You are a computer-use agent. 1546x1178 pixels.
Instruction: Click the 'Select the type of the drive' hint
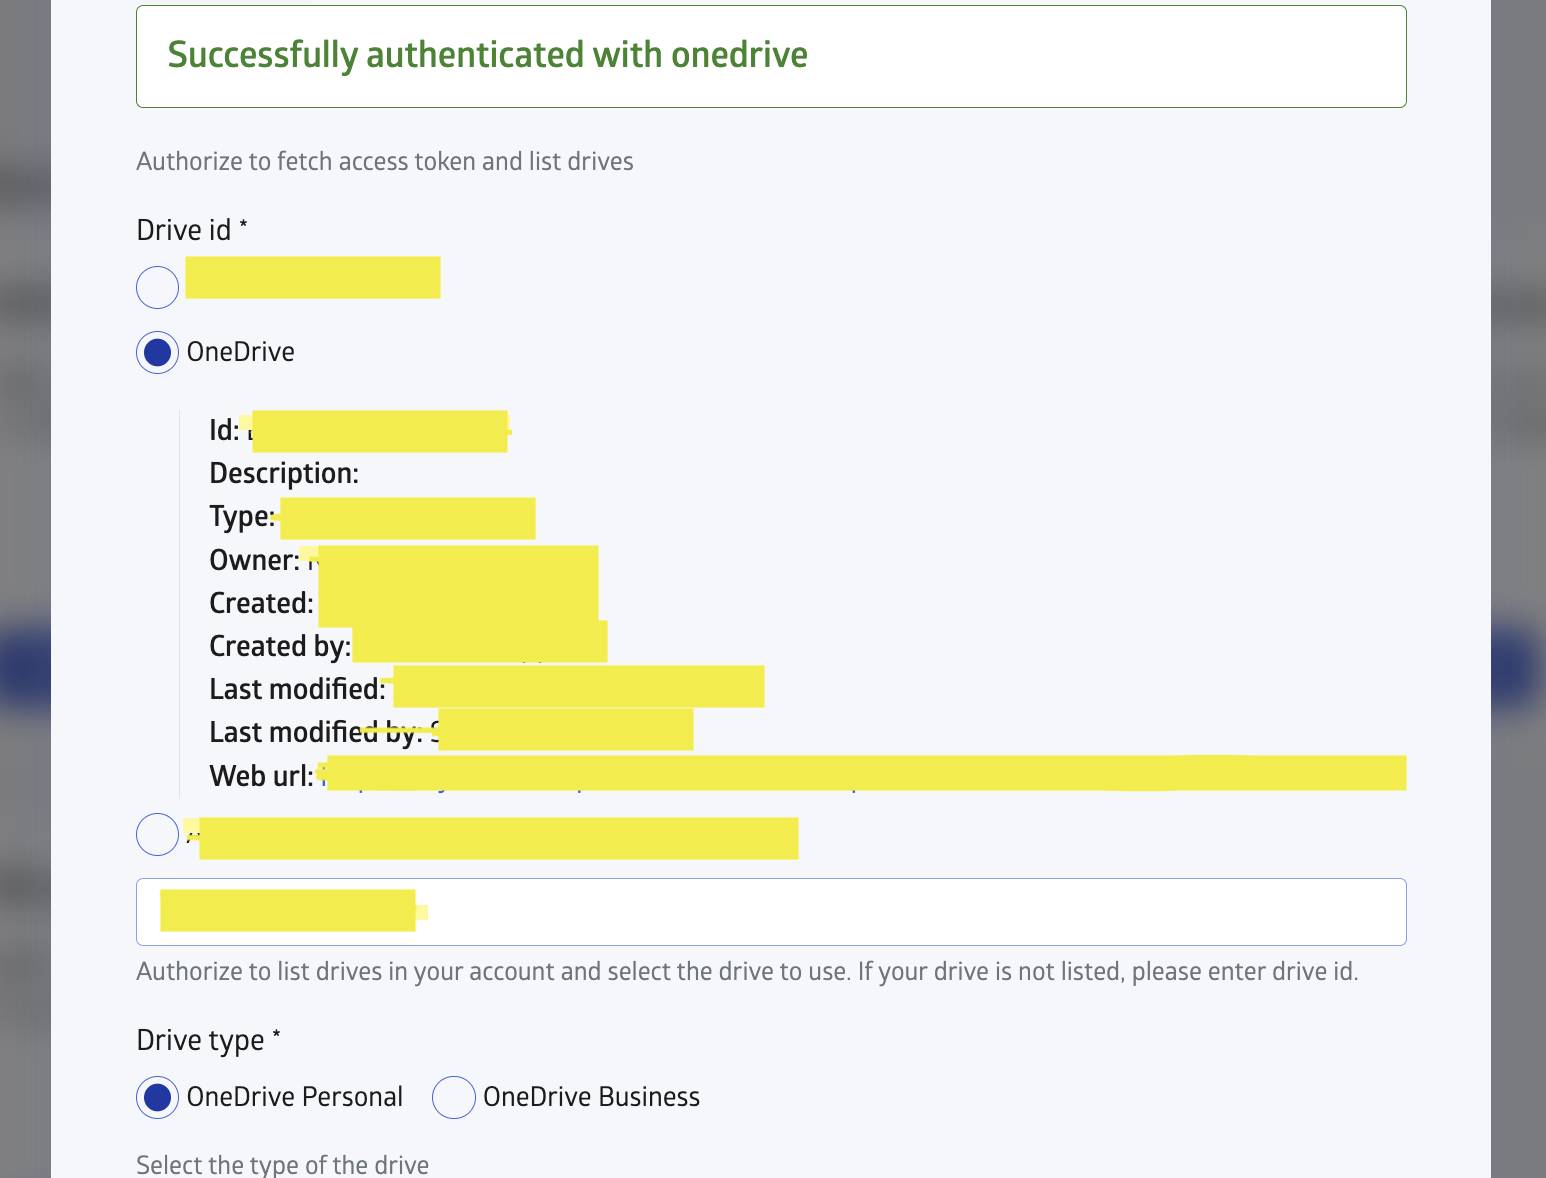(x=283, y=1165)
